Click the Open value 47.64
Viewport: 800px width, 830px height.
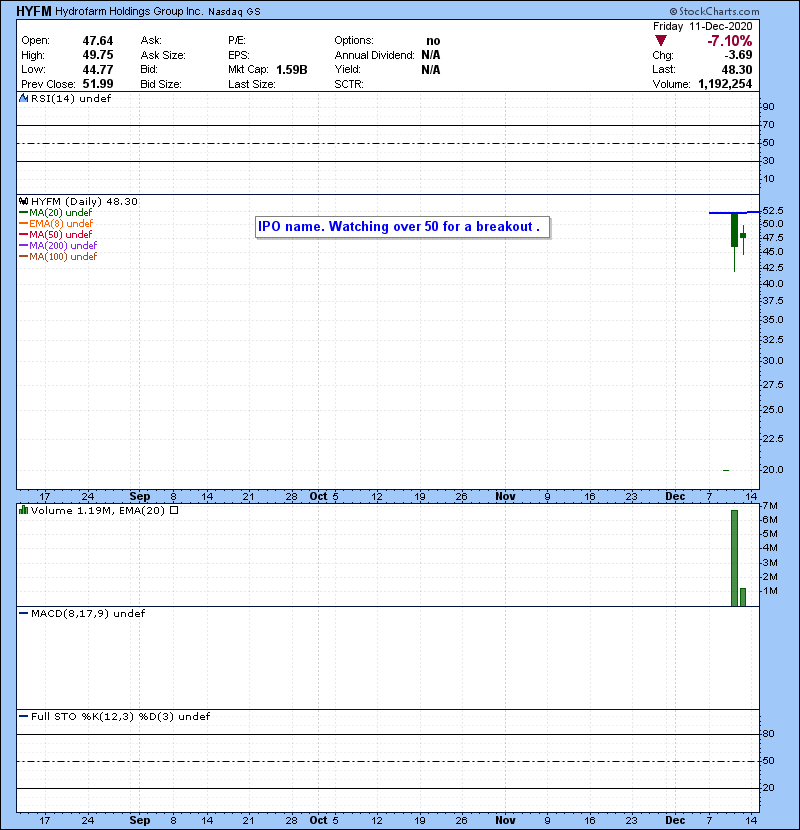pyautogui.click(x=98, y=41)
